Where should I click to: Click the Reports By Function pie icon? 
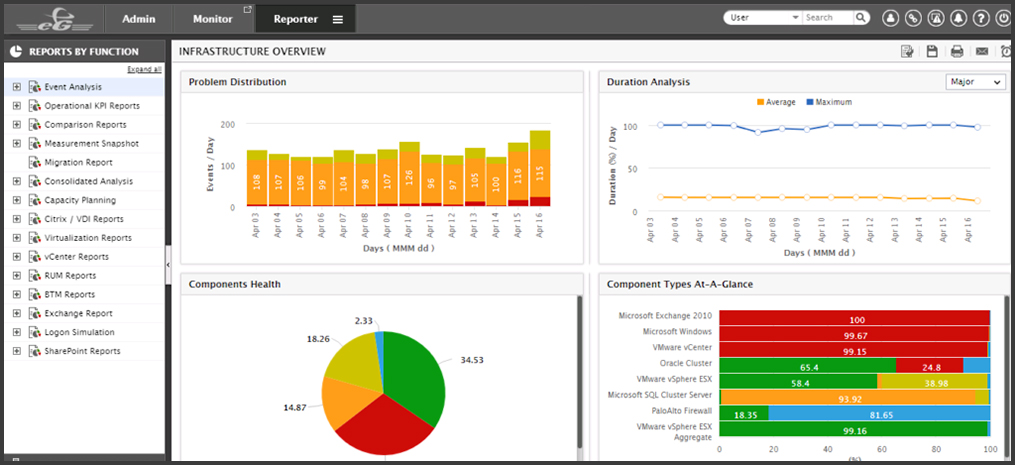[17, 52]
